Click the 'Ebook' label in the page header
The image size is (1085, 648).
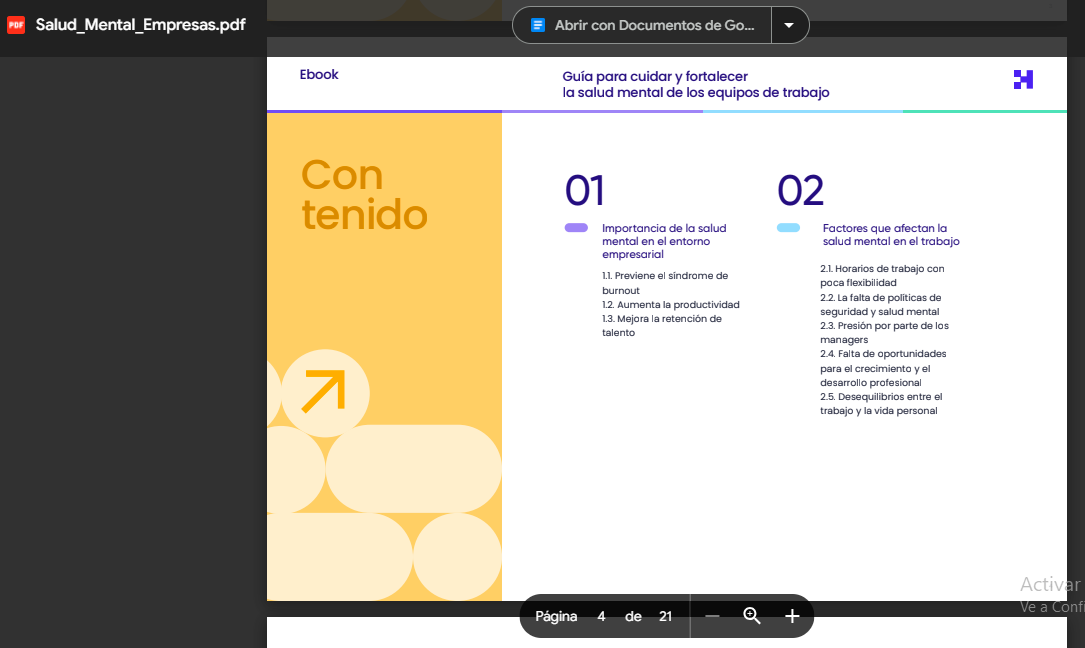tap(319, 74)
